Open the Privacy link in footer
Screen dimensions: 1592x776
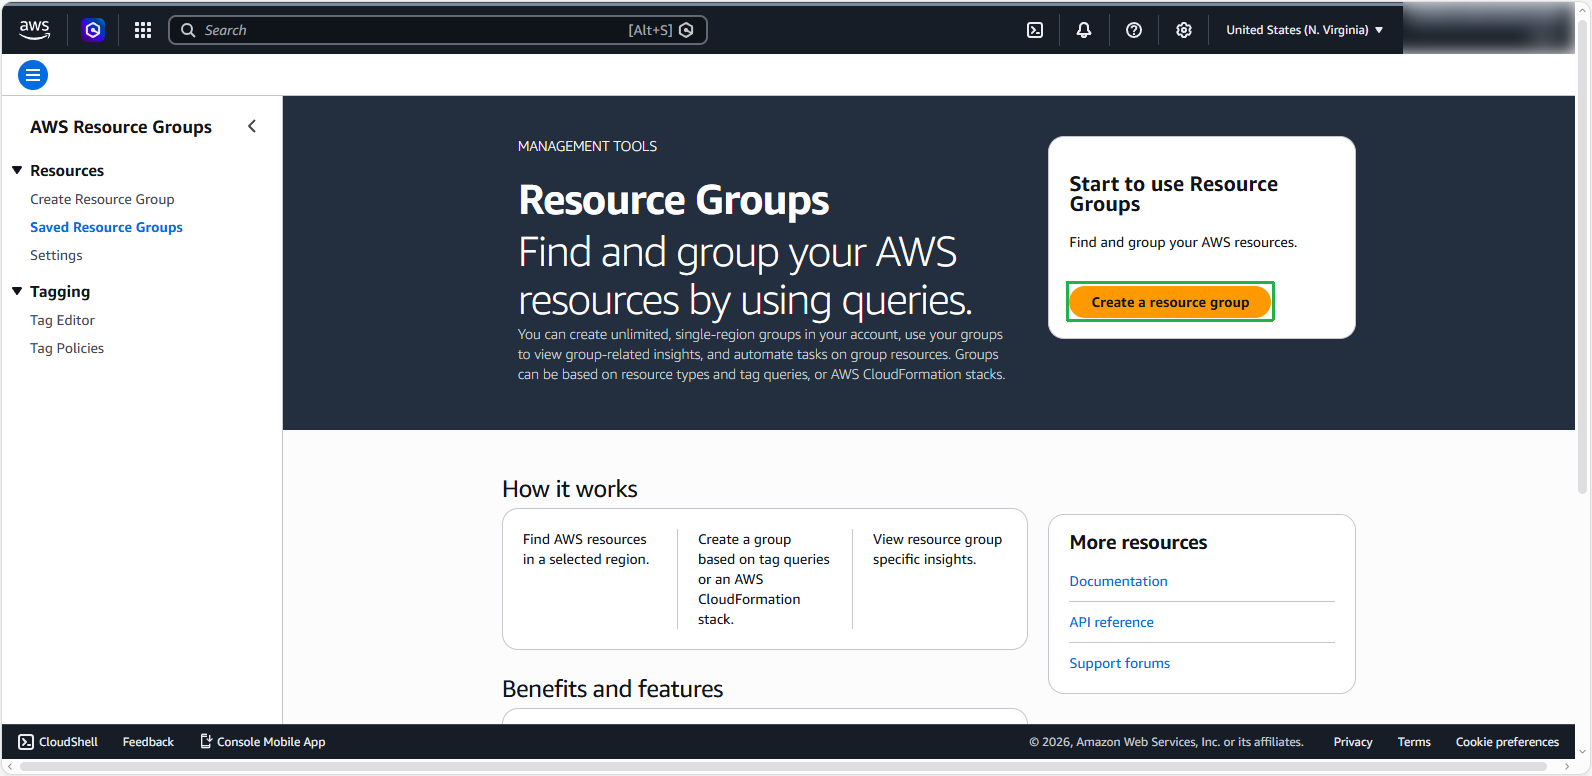point(1352,742)
